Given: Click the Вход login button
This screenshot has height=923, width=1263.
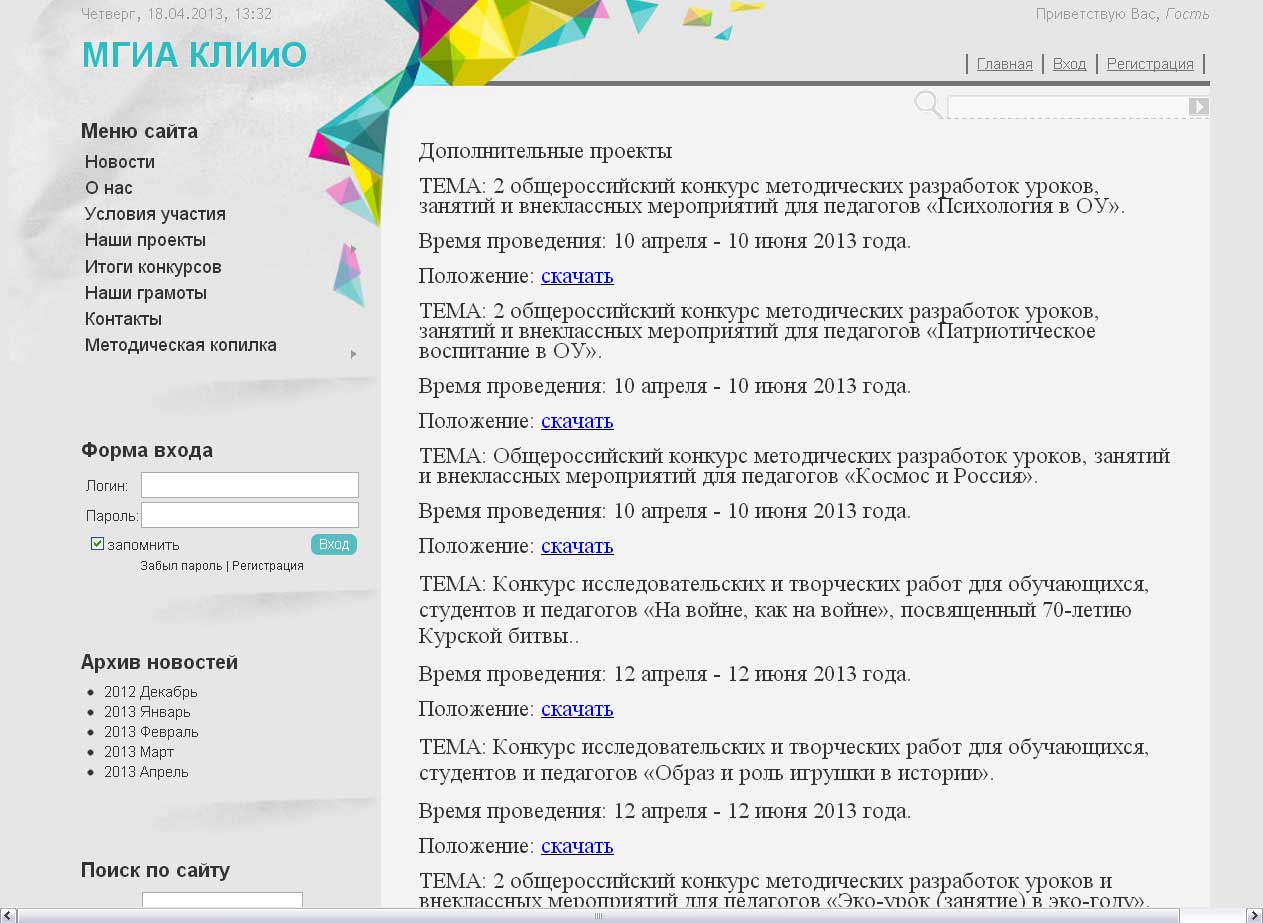Looking at the screenshot, I should pos(334,544).
